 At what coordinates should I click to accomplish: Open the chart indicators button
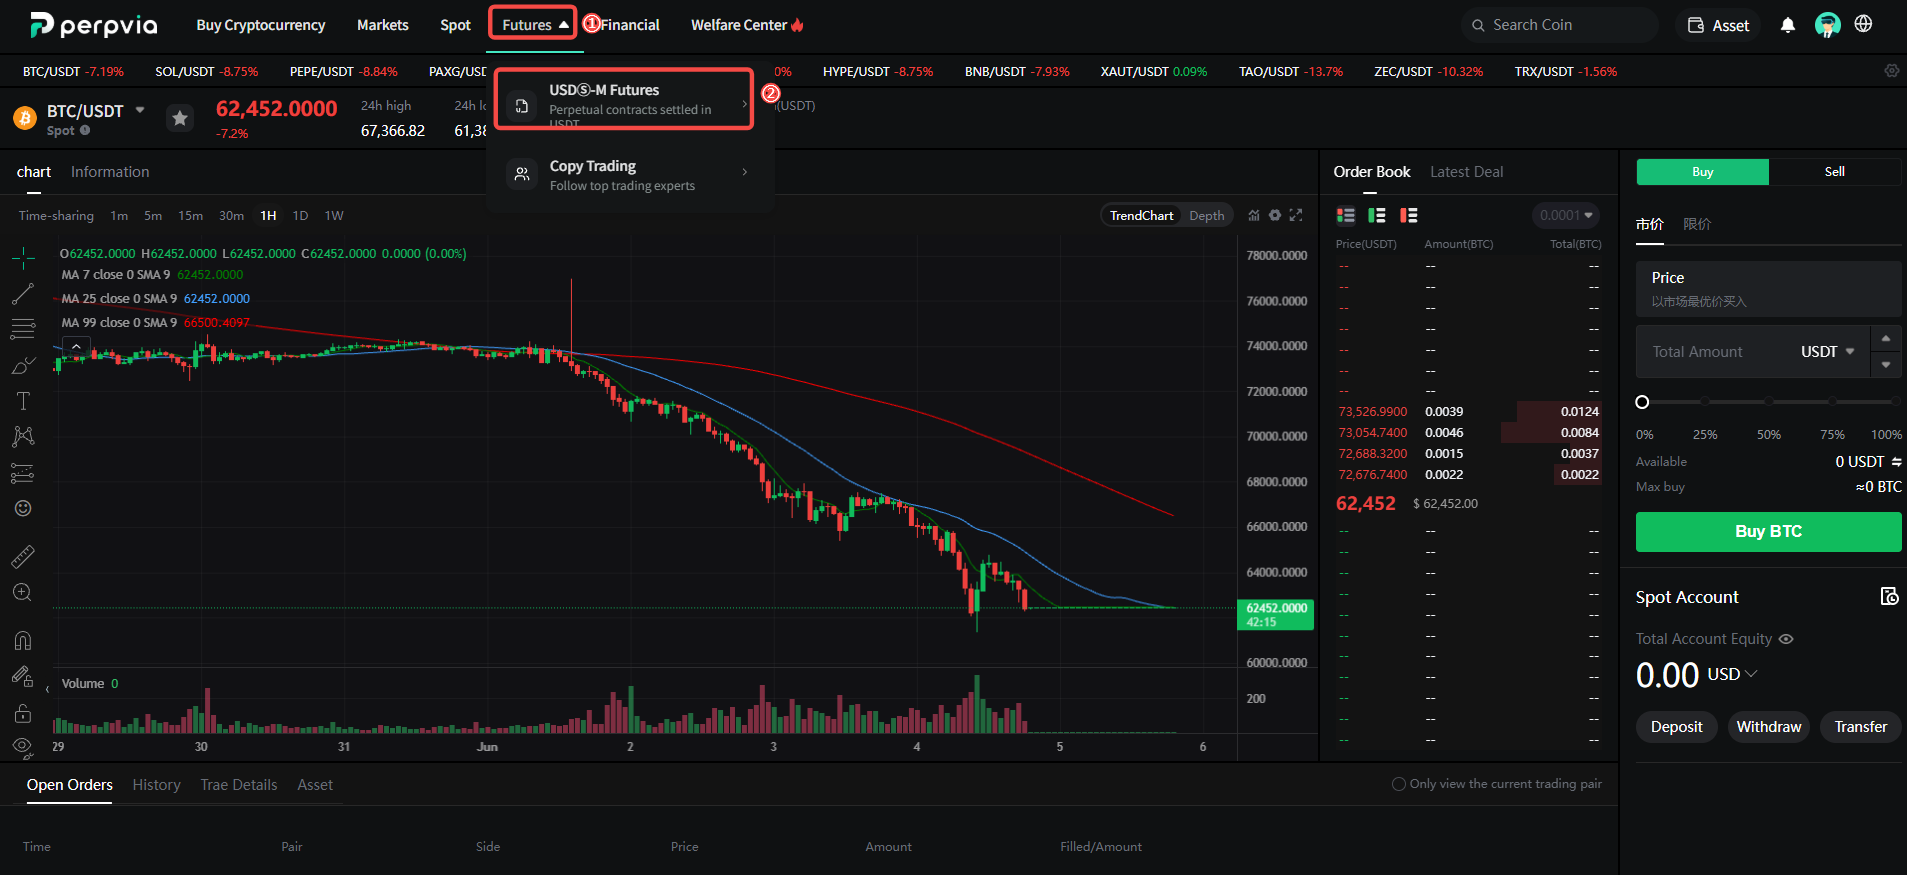1254,215
